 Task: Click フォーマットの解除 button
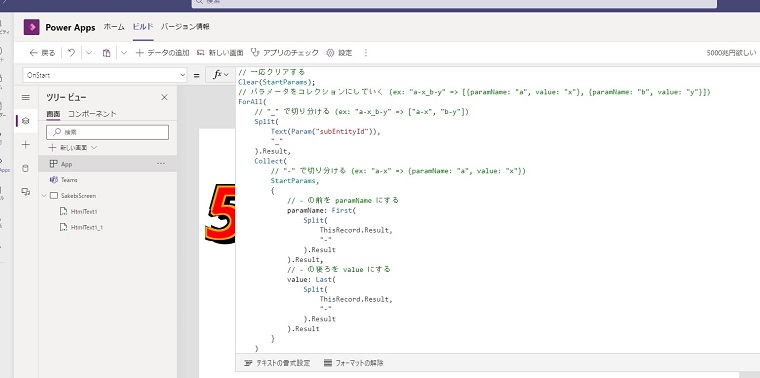point(353,362)
